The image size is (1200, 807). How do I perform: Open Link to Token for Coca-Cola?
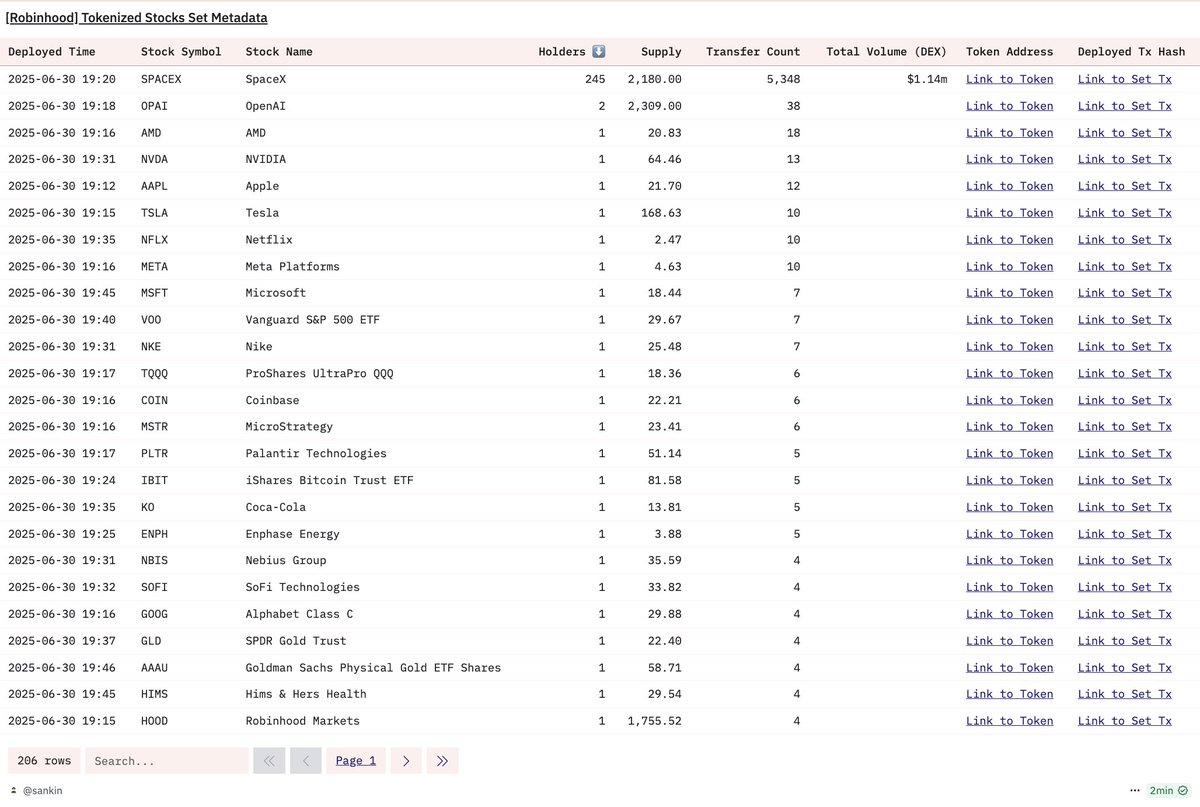[1009, 507]
